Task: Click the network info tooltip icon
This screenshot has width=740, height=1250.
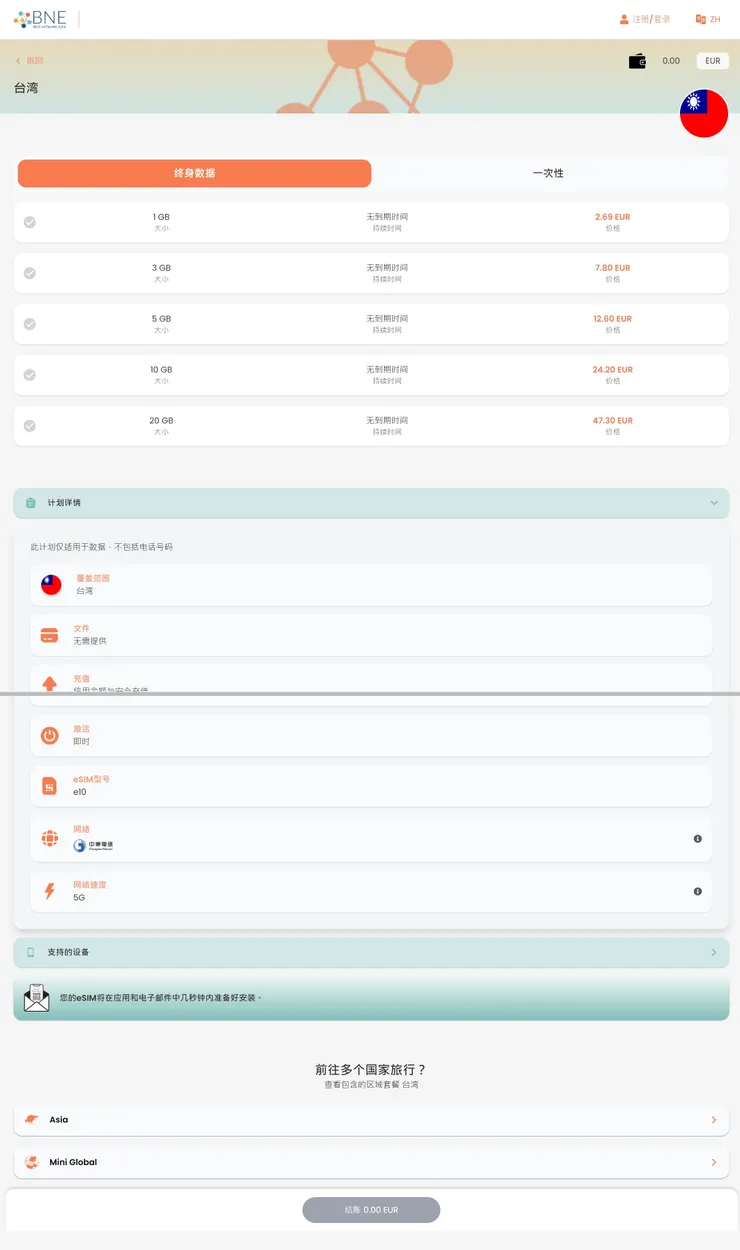Action: coord(697,838)
